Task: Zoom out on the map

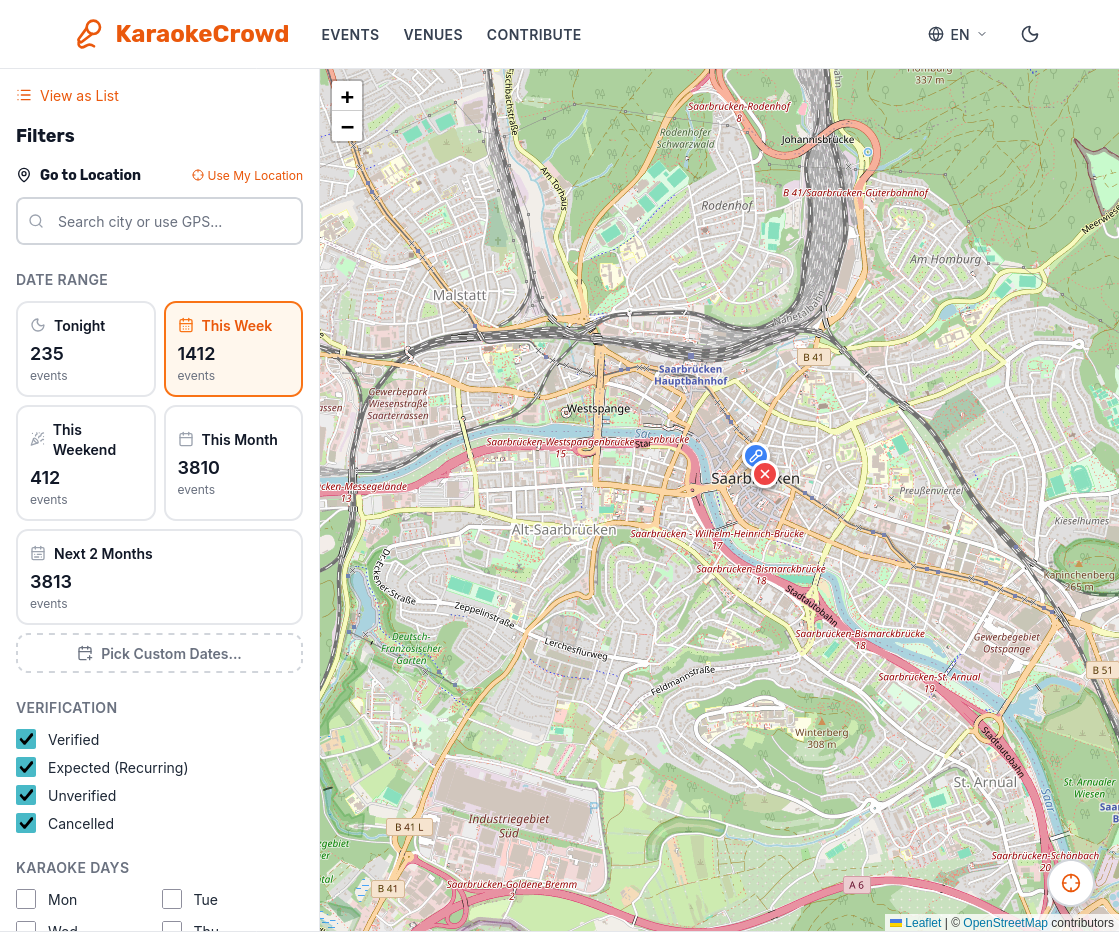Action: (x=347, y=127)
